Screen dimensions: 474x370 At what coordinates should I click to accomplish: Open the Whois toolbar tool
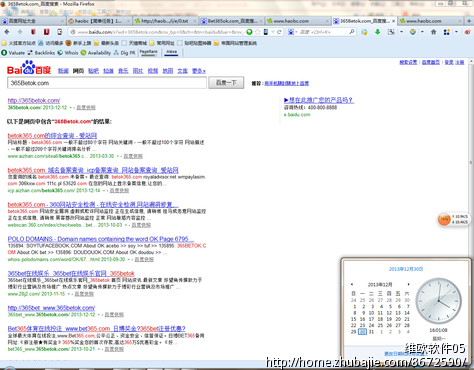click(68, 53)
